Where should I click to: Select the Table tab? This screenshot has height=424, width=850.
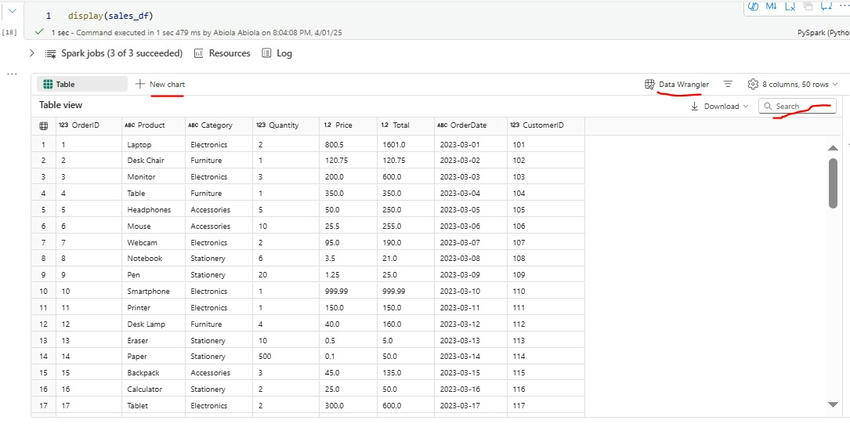[x=82, y=84]
